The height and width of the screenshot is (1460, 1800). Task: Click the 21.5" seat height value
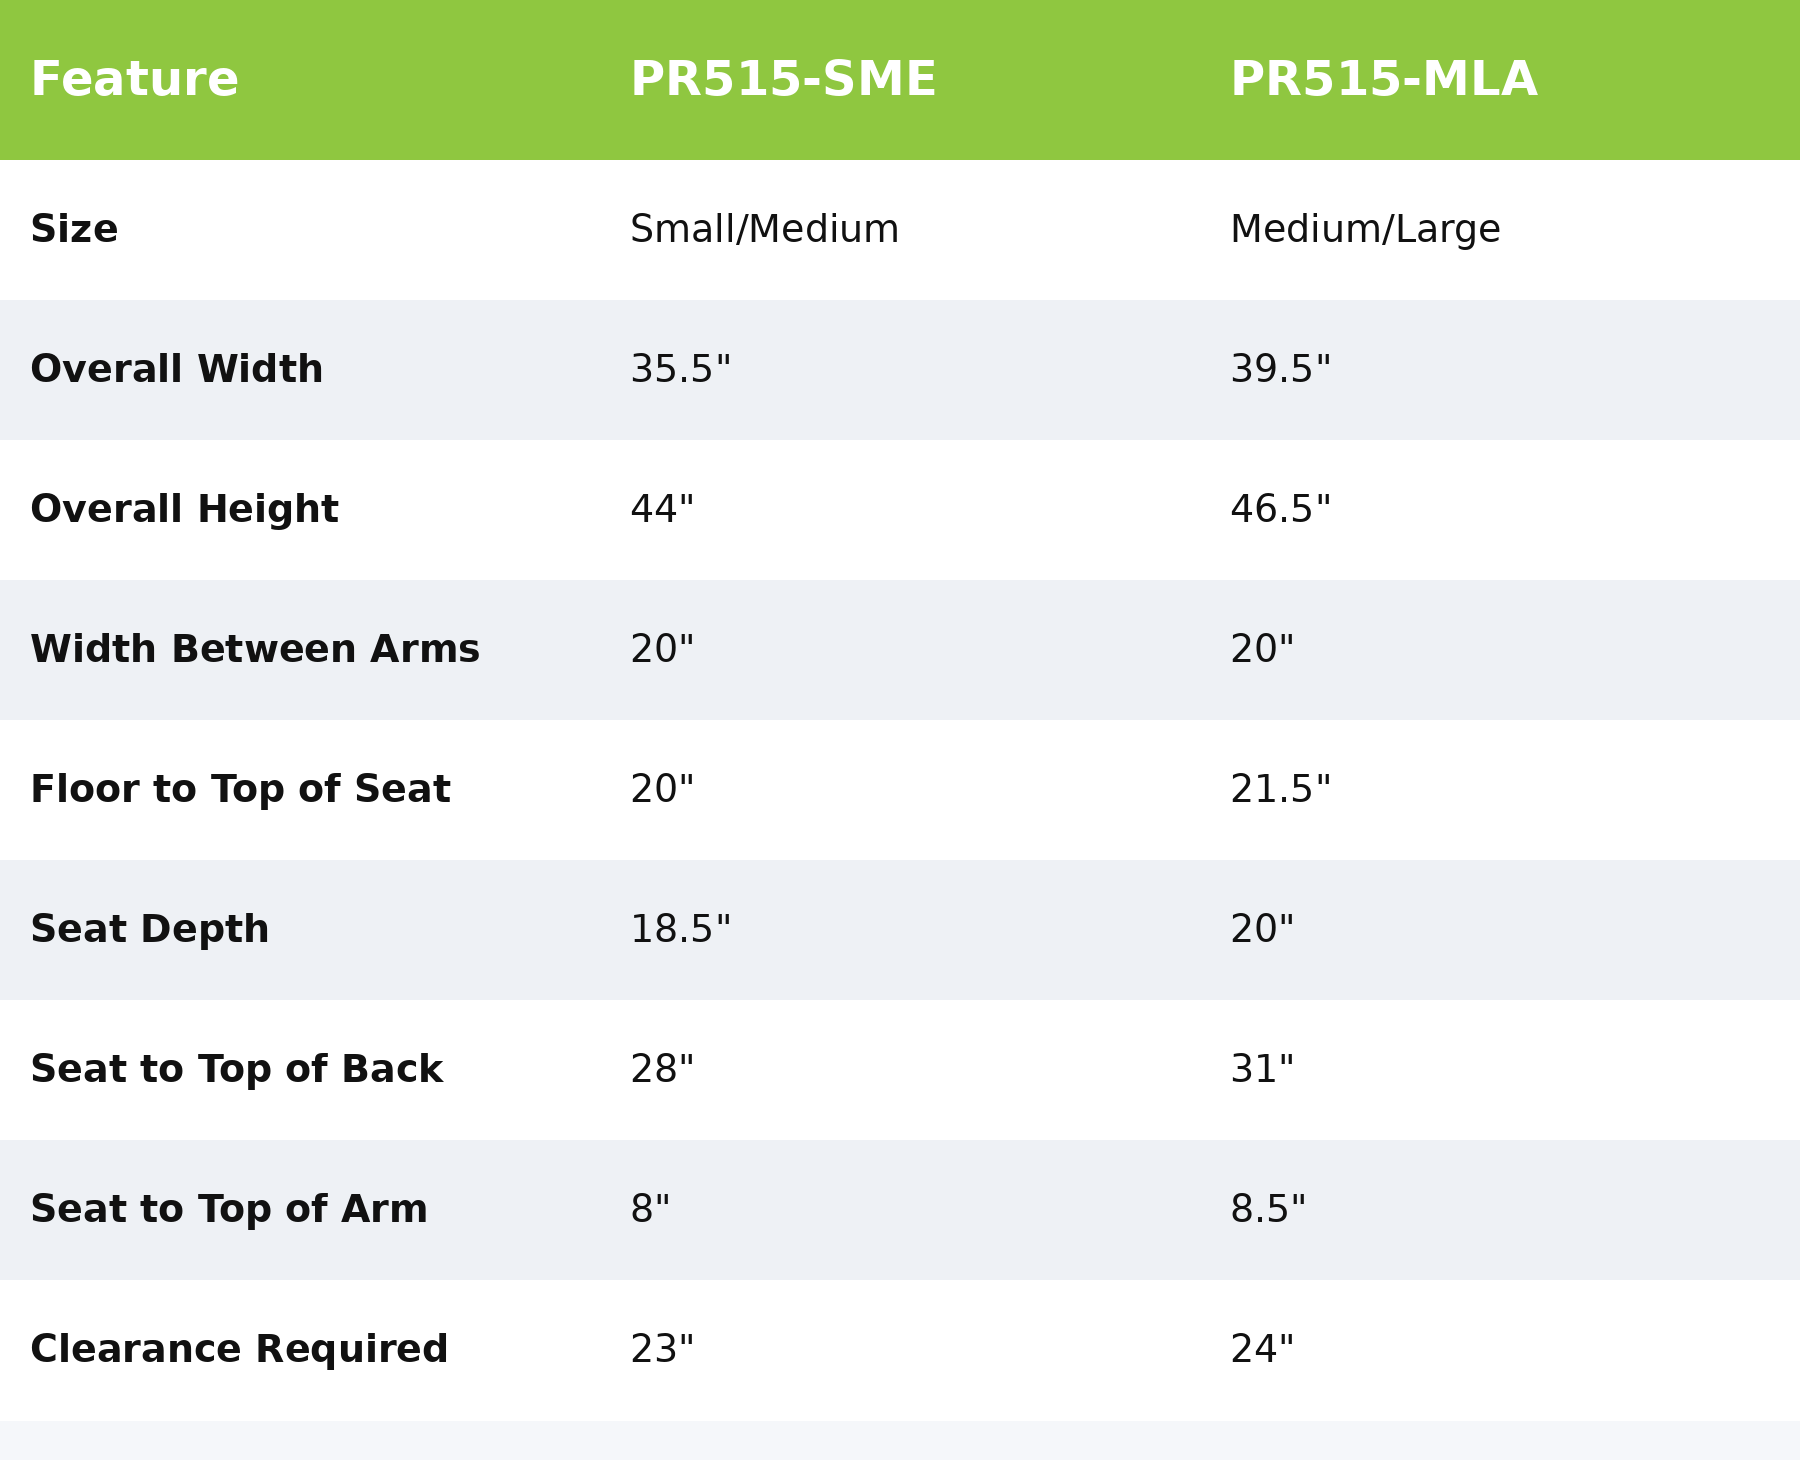tap(1280, 790)
